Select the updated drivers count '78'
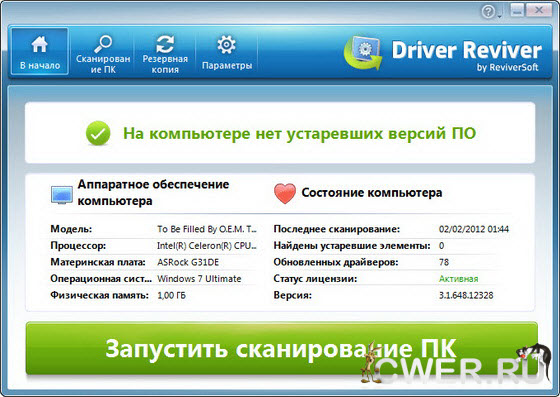Viewport: 560px width, 397px height. tap(444, 262)
